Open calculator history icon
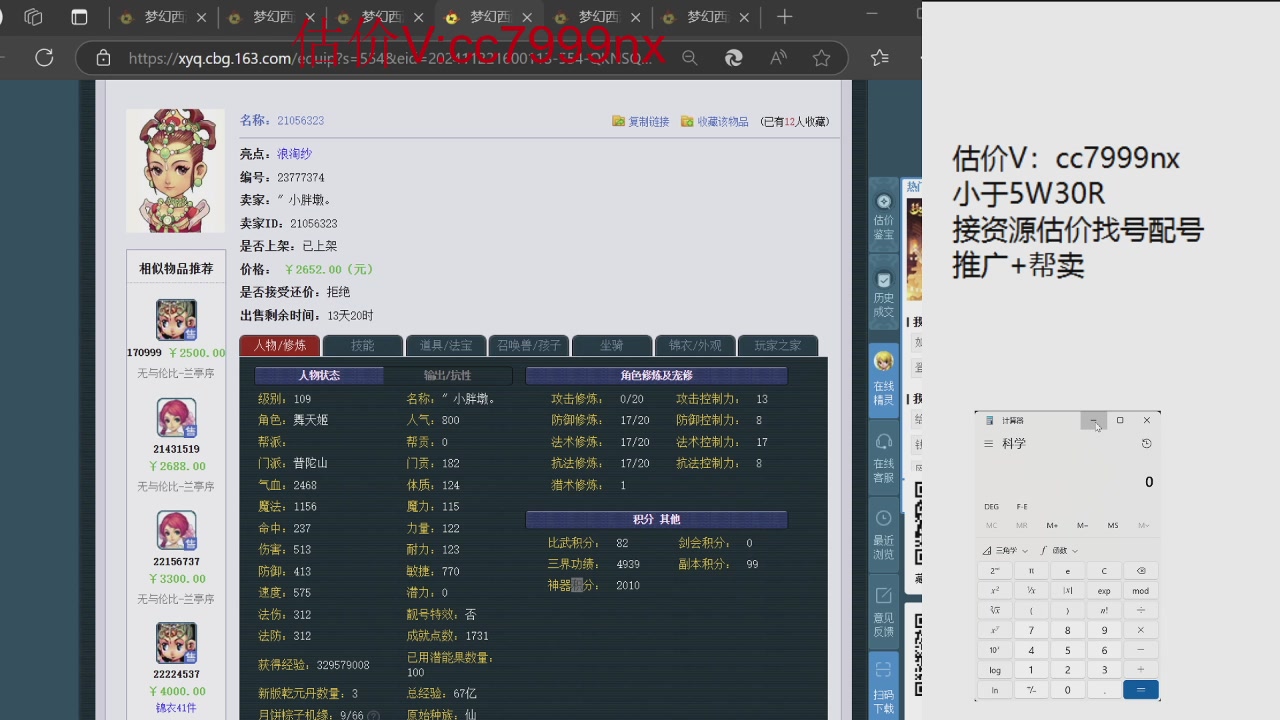Viewport: 1280px width, 720px height. coord(1146,443)
